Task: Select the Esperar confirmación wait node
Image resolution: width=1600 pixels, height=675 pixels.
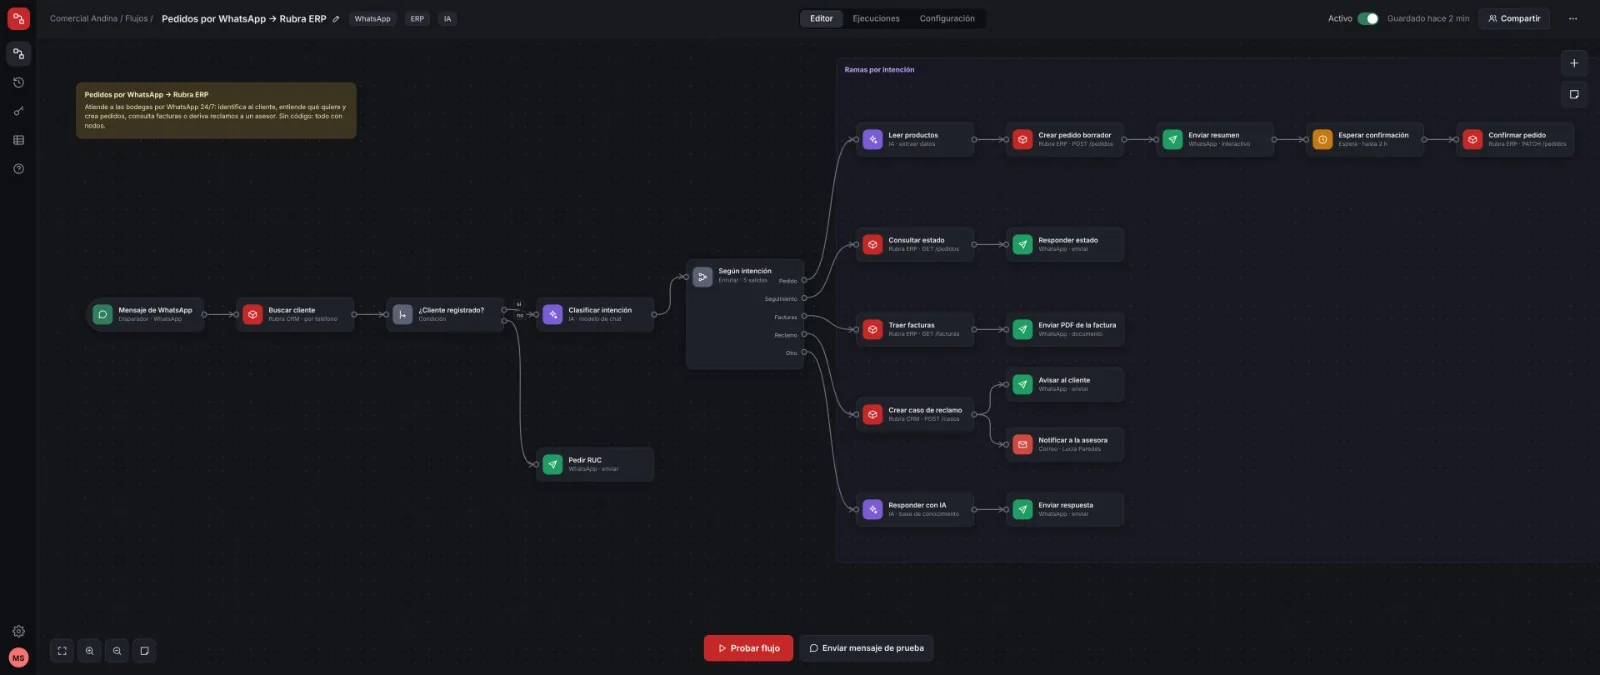Action: pyautogui.click(x=1365, y=139)
